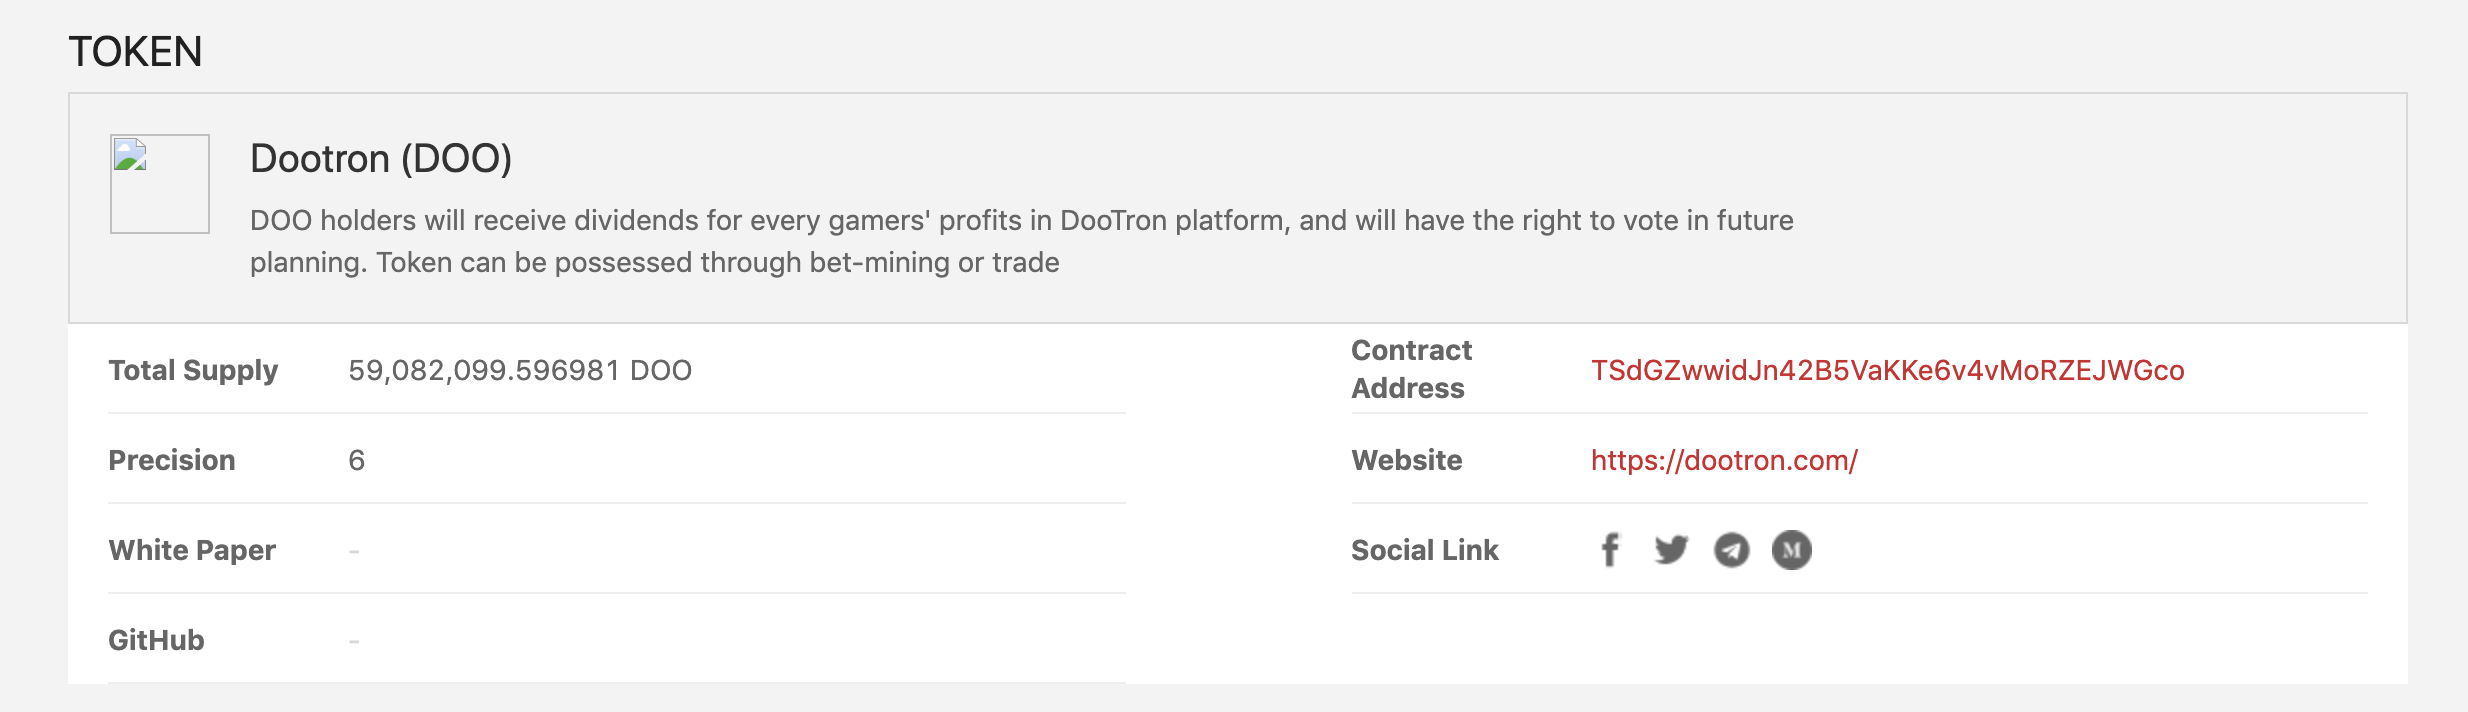Click the GitHub label
The image size is (2468, 712).
[x=156, y=640]
